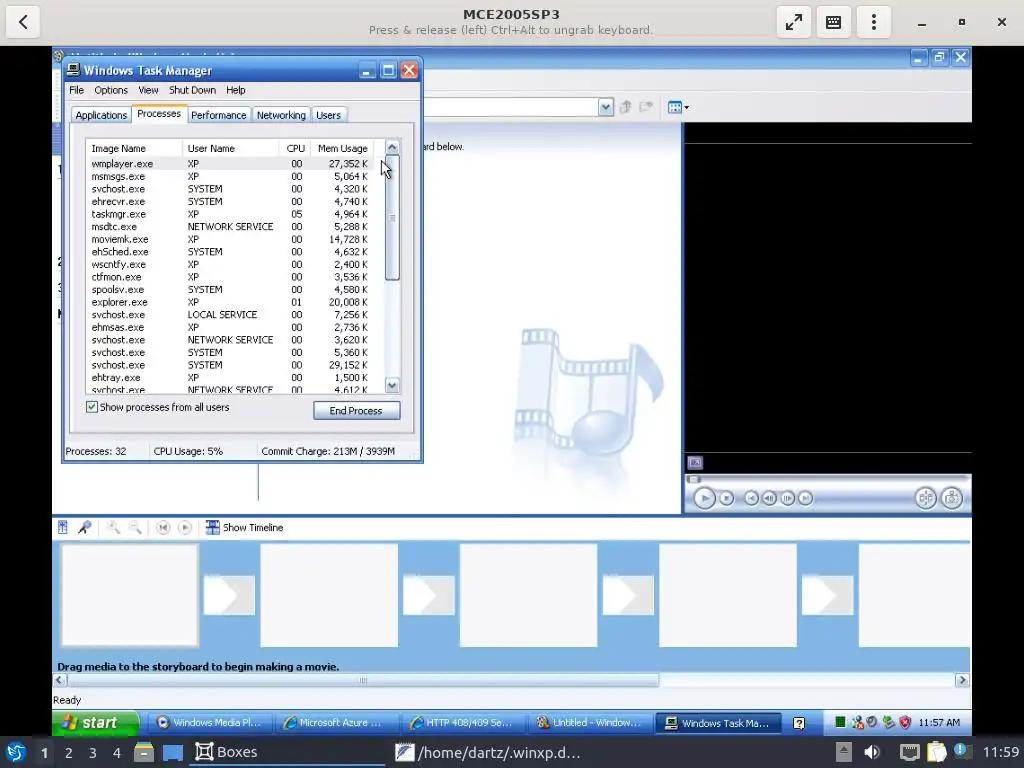Viewport: 1024px width, 768px height.
Task: Switch to Windows Media Player taskbar button
Action: point(209,722)
